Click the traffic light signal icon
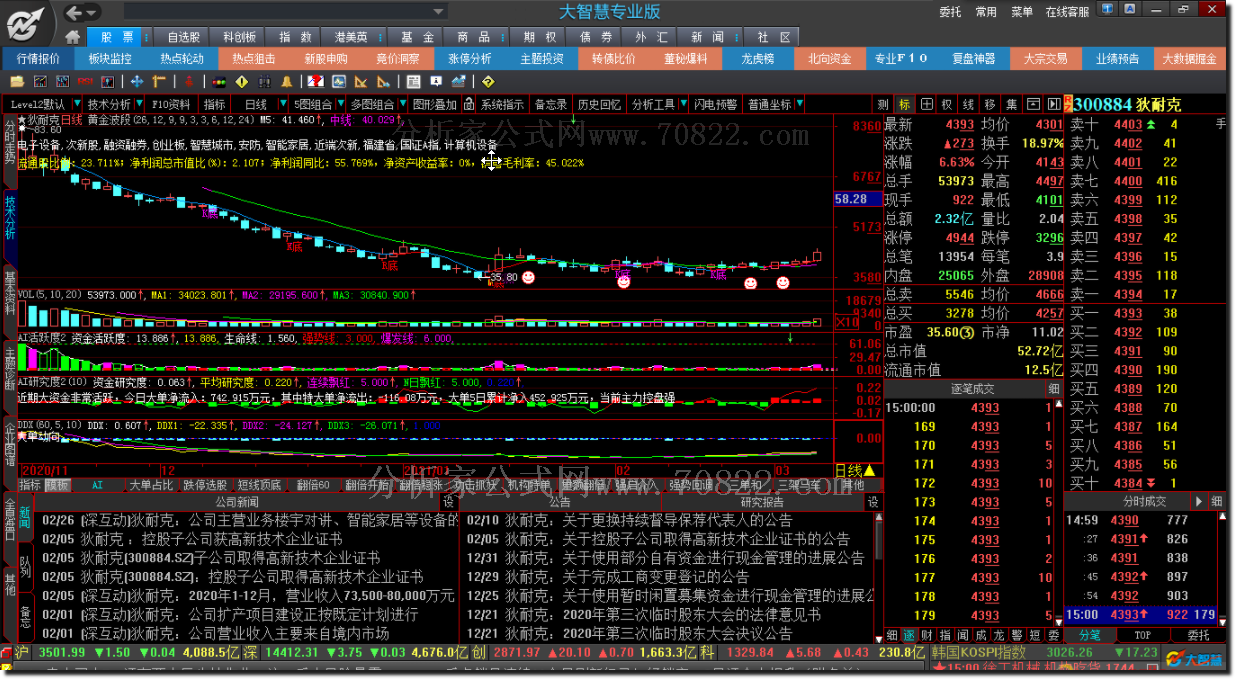Image resolution: width=1236 pixels, height=679 pixels. click(x=218, y=81)
